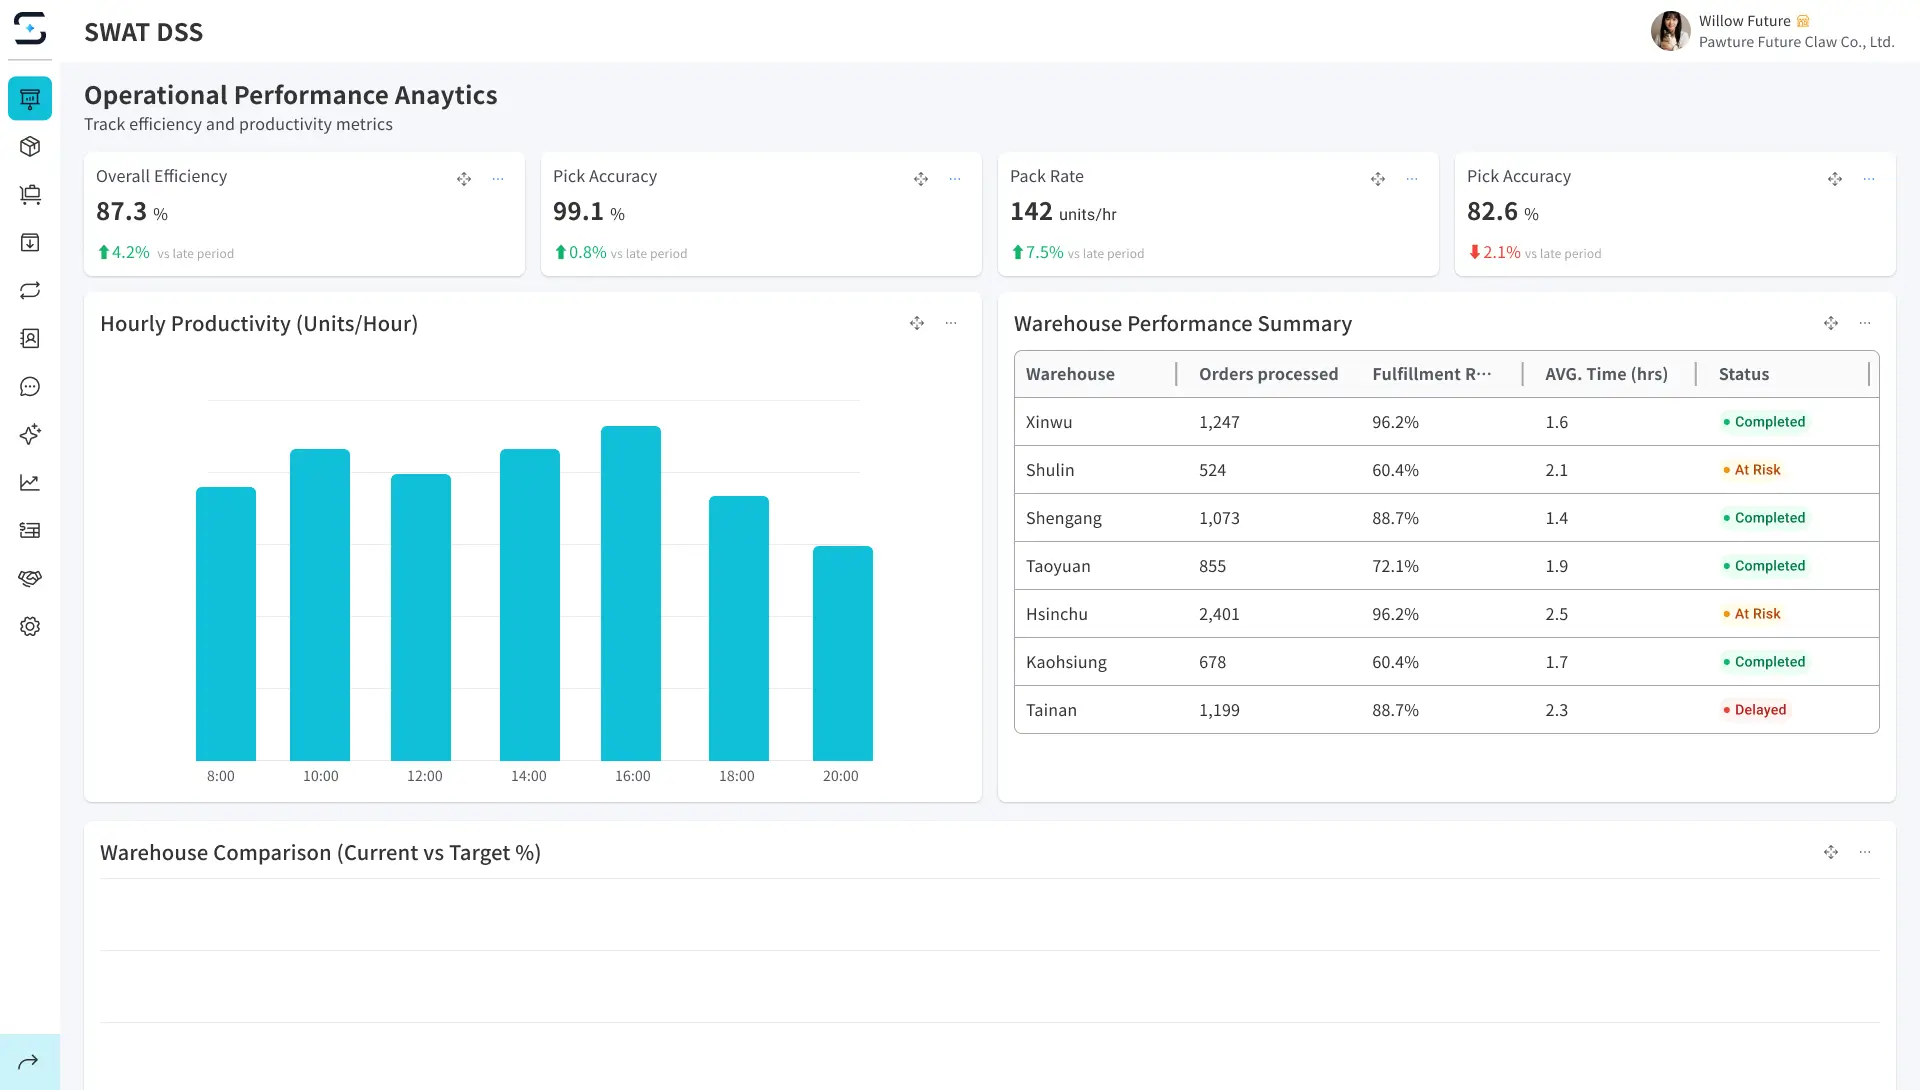
Task: Open the chat bubble sidebar icon
Action: 30,387
